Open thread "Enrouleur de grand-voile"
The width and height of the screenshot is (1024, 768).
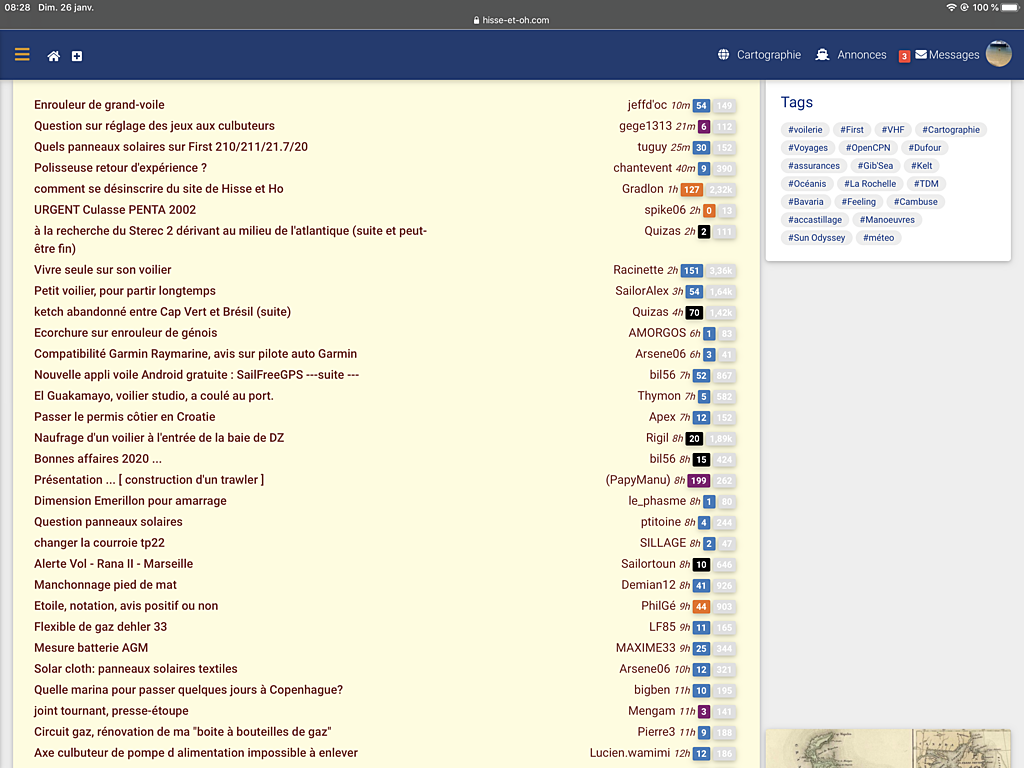point(99,105)
